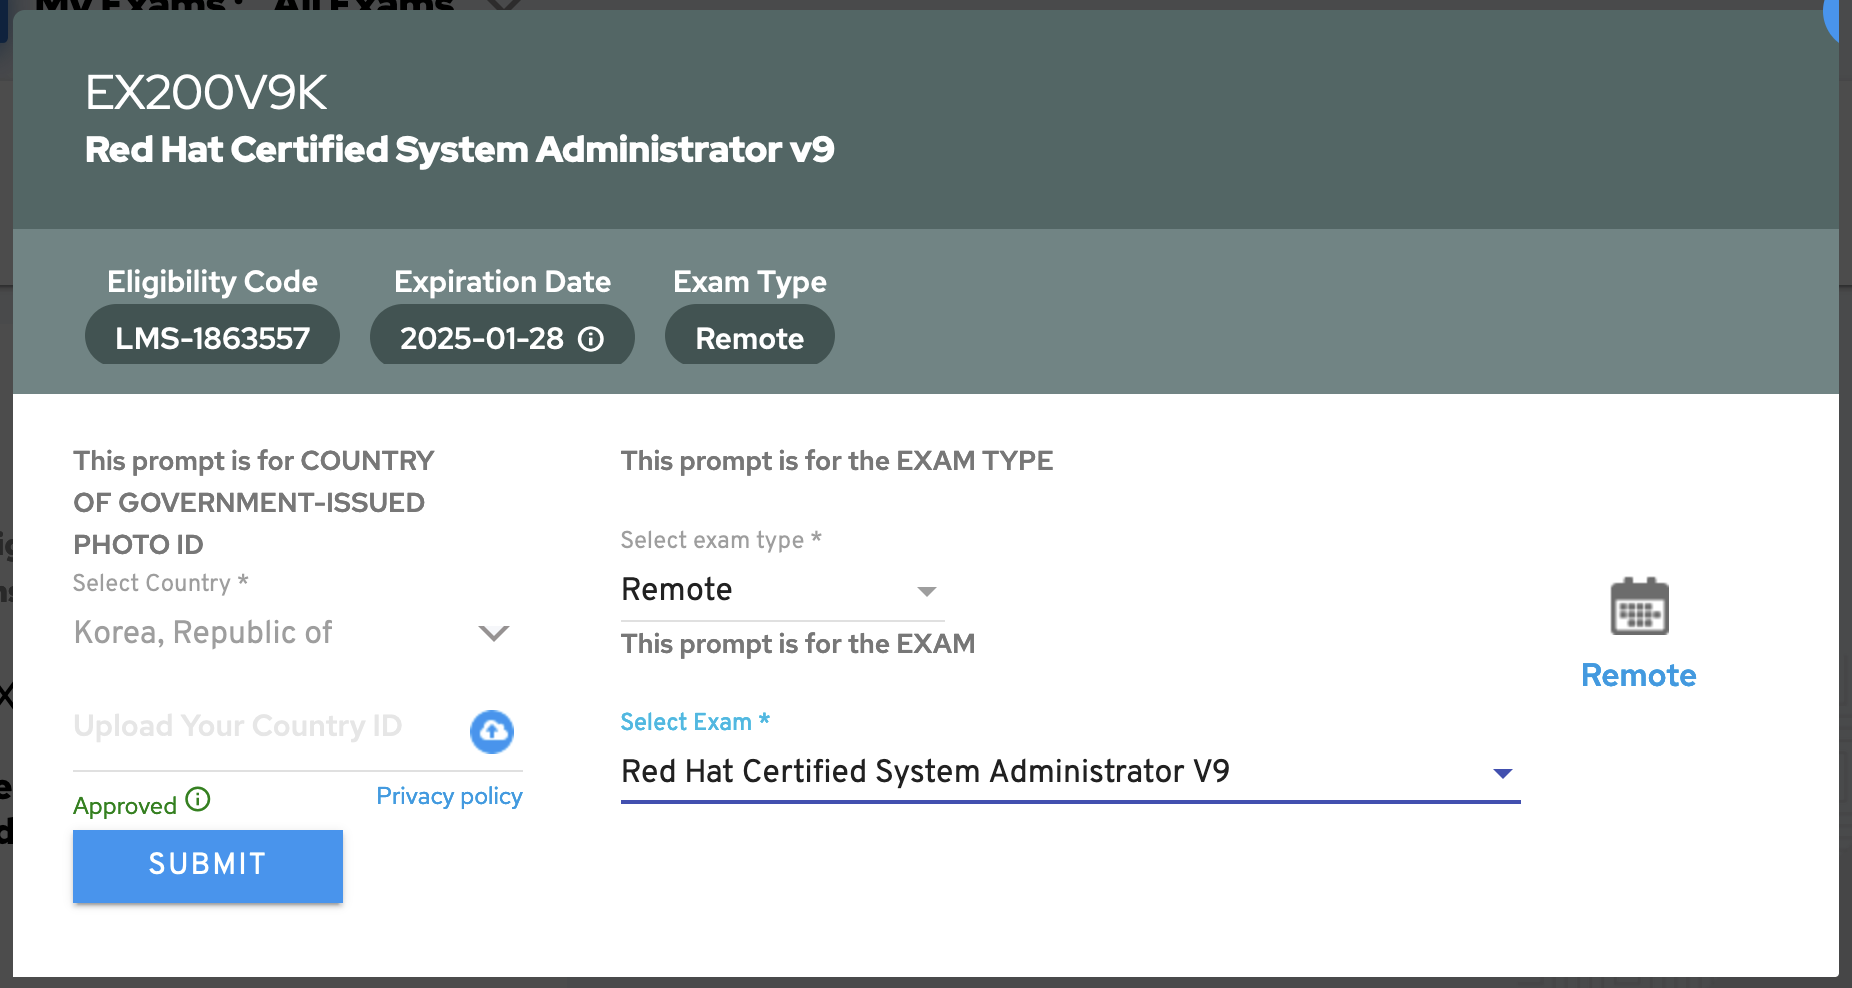Click the Exam Type header label
Viewport: 1852px width, 988px height.
(x=750, y=282)
